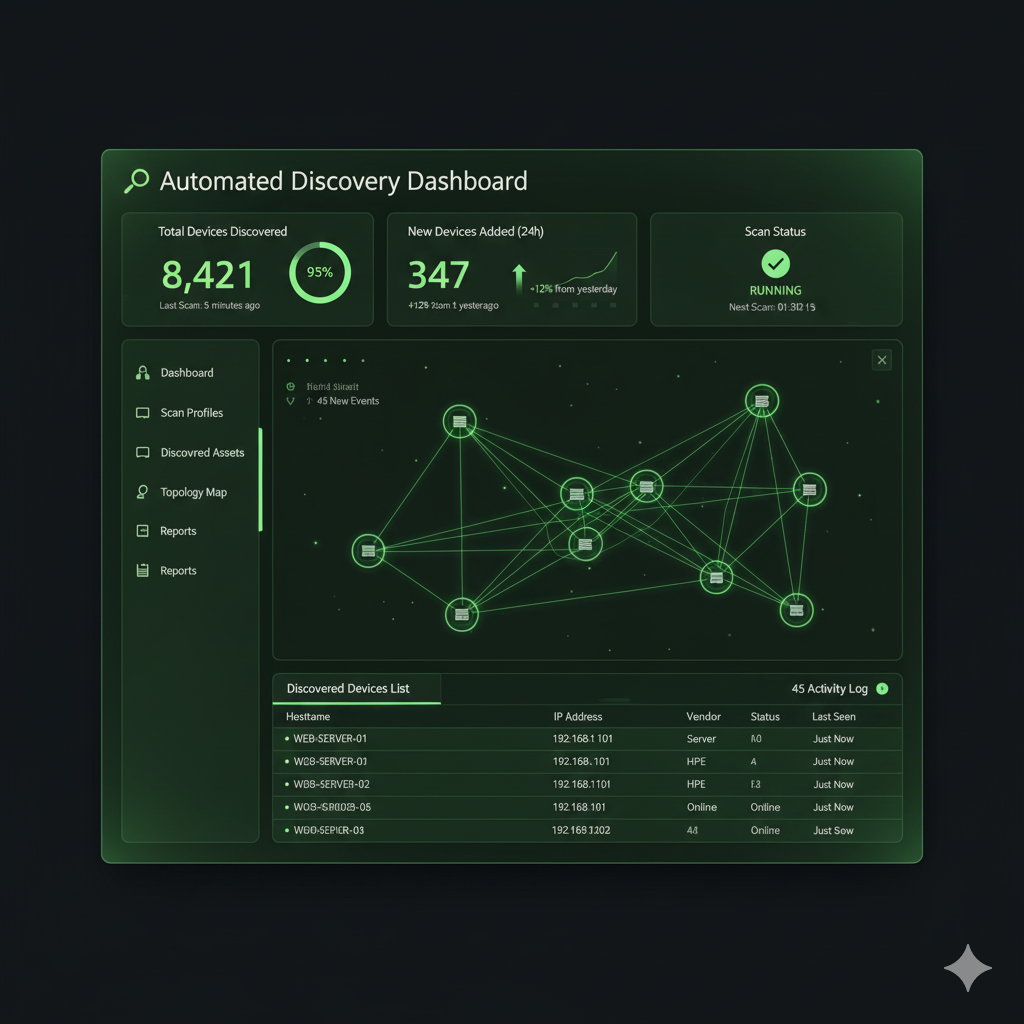Select the Topology Map icon
This screenshot has height=1024, width=1024.
[140, 492]
